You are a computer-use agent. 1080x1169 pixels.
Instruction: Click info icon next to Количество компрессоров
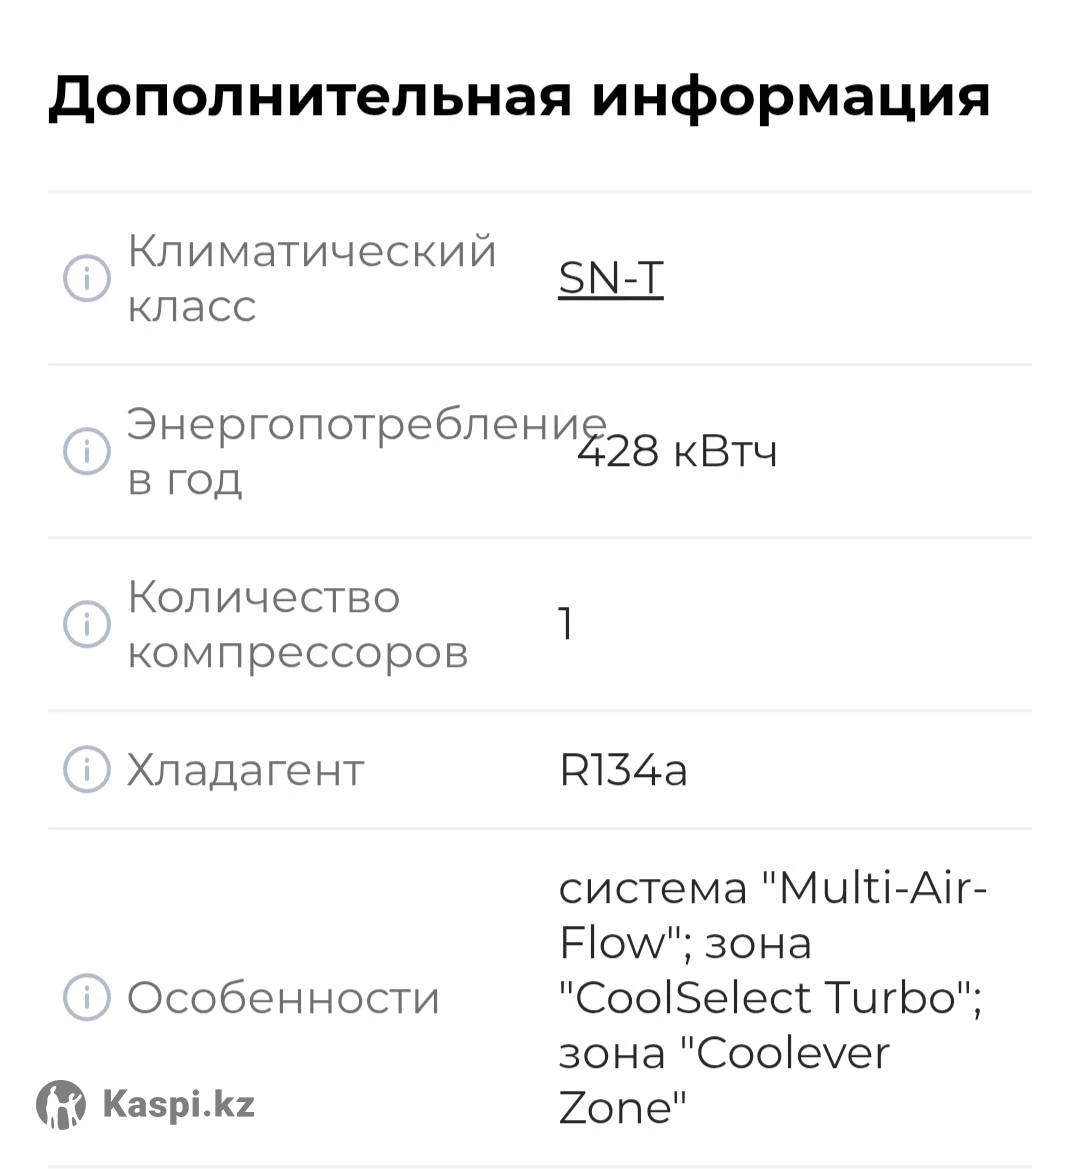click(87, 624)
